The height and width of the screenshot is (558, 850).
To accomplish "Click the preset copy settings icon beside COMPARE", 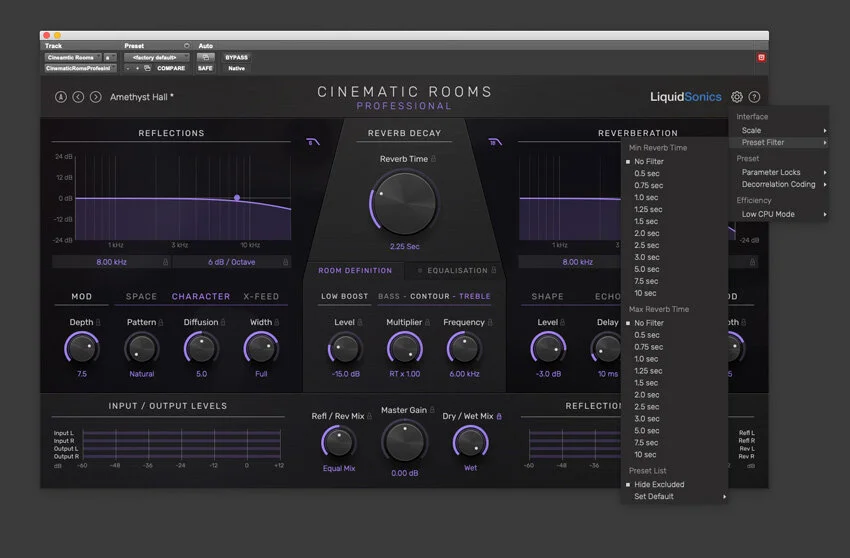I will point(147,68).
